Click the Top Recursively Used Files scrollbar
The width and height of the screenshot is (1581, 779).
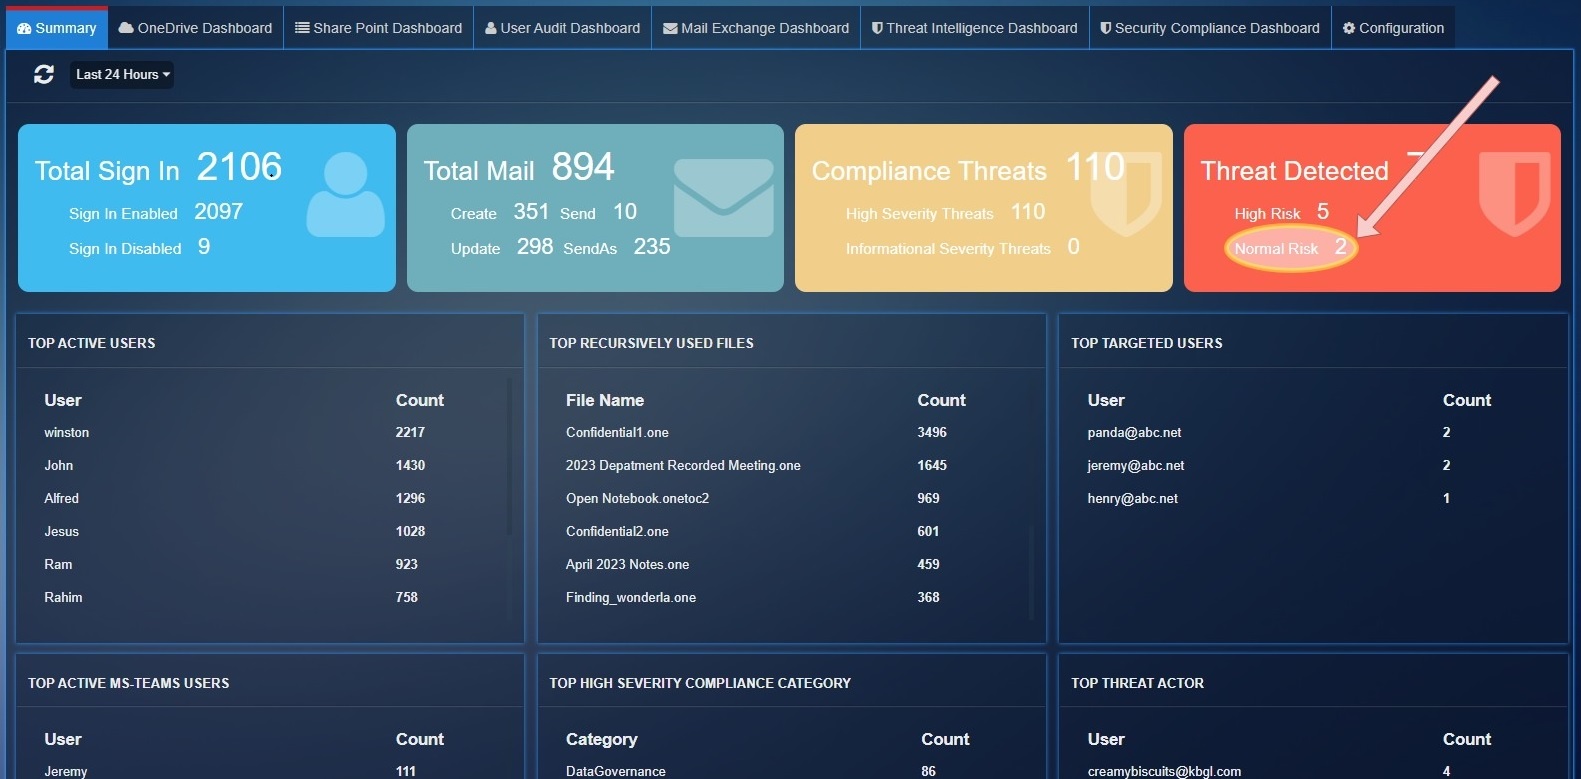click(x=1031, y=572)
